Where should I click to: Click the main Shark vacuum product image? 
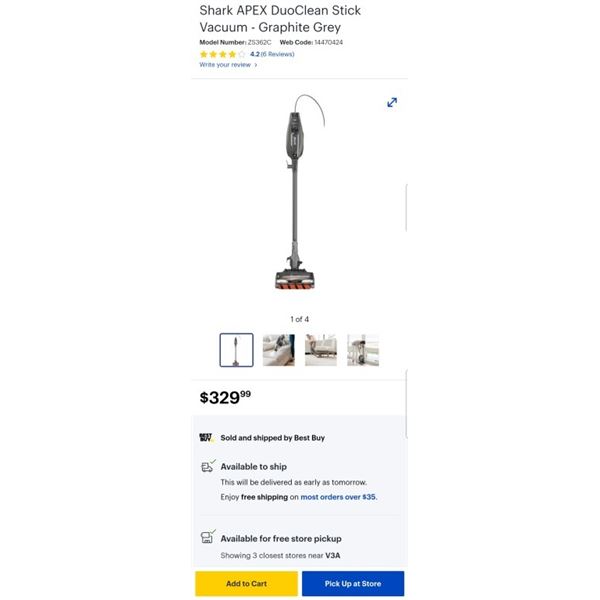(x=299, y=191)
